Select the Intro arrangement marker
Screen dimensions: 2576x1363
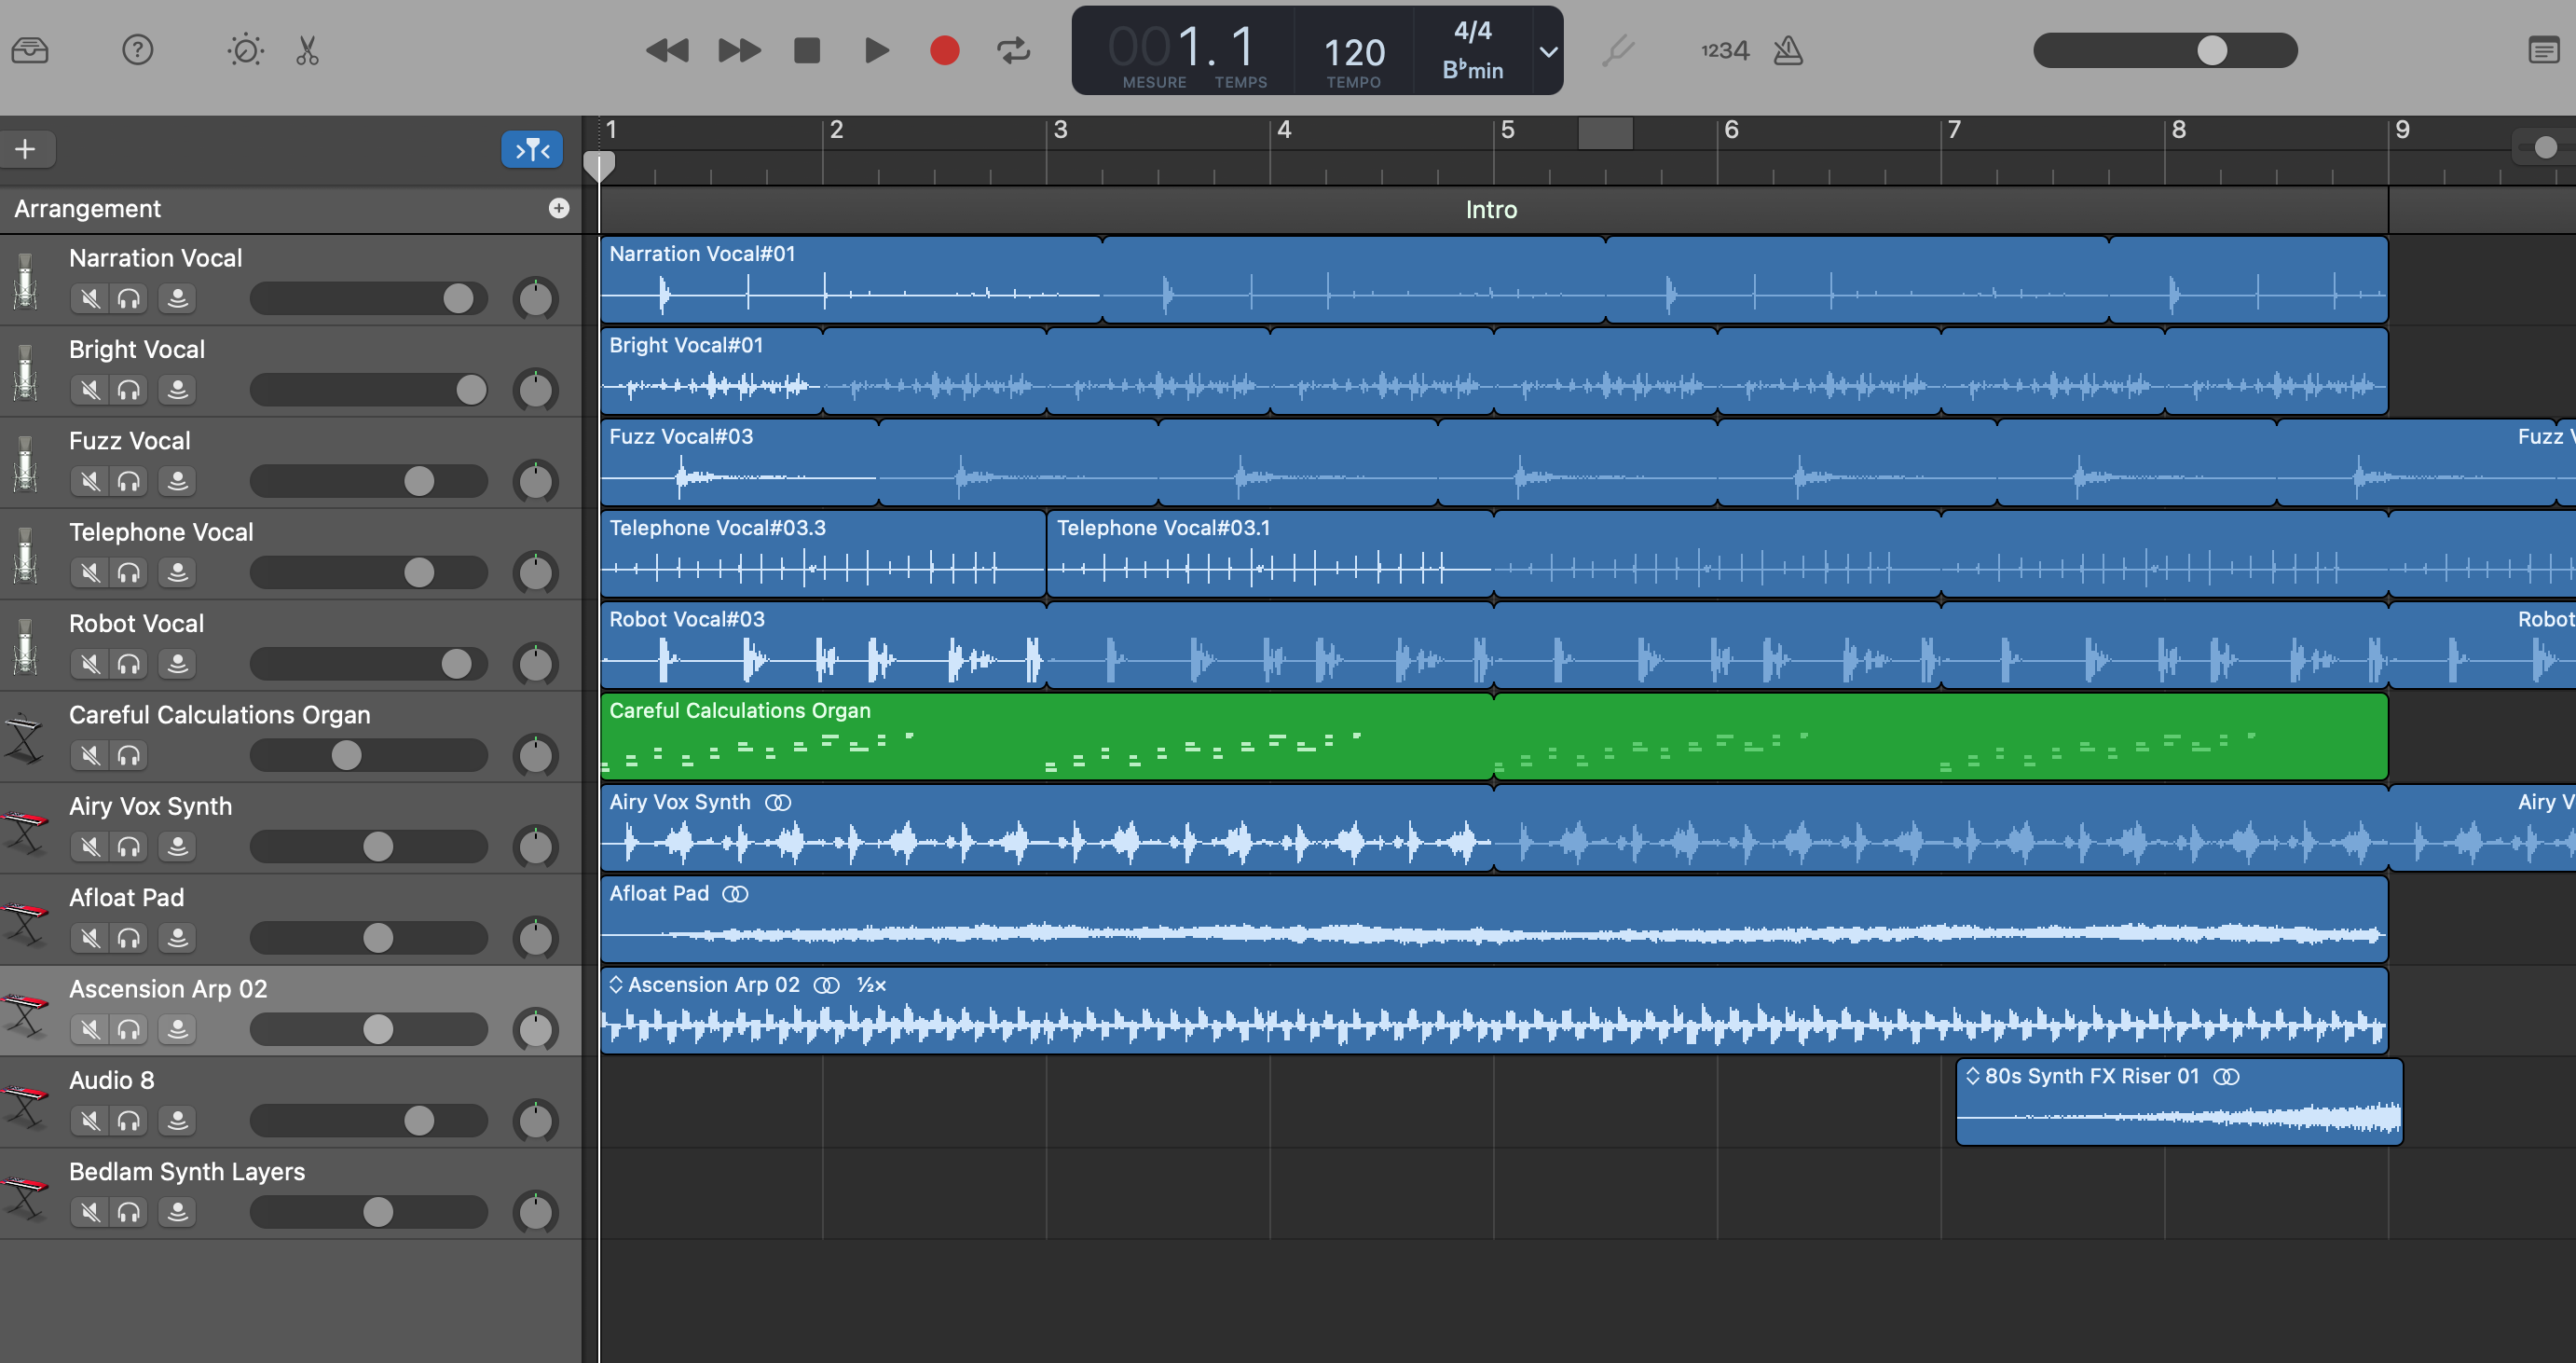tap(1493, 209)
